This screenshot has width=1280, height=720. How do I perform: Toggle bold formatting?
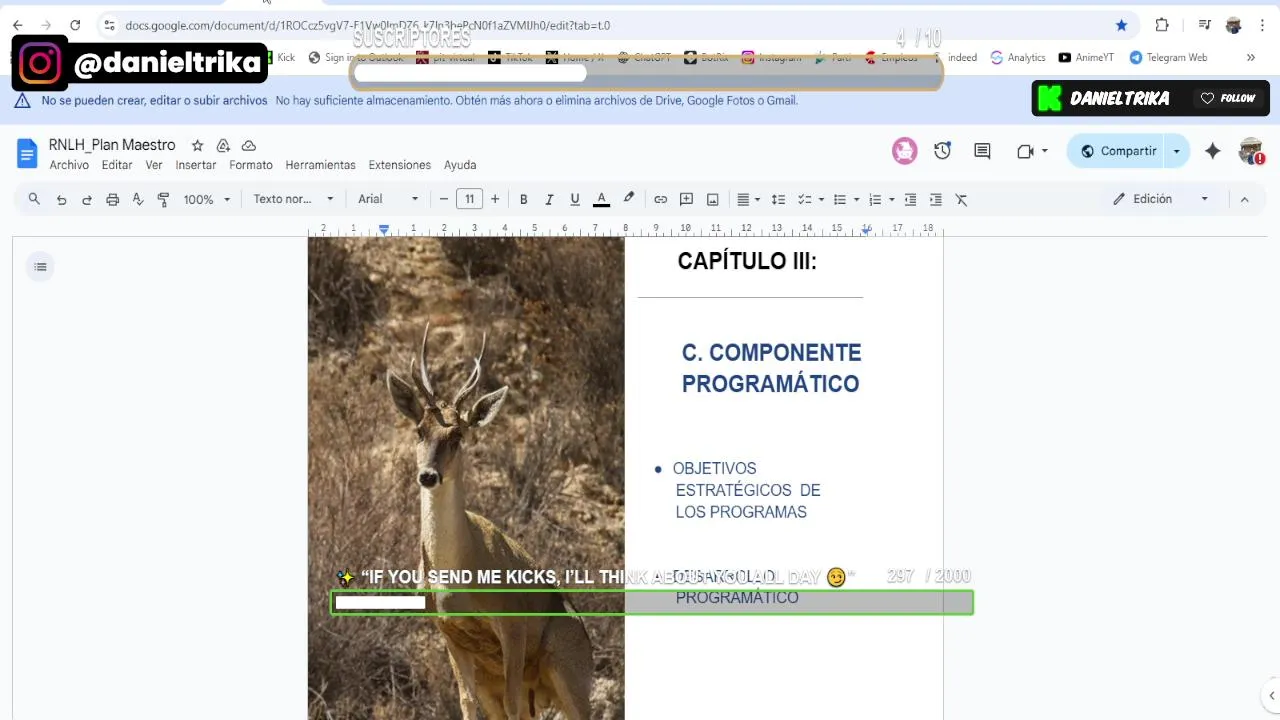click(523, 199)
